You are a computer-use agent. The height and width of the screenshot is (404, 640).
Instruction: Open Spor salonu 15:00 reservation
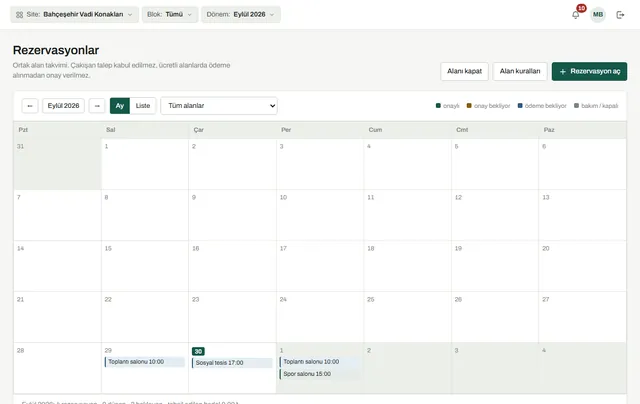pos(320,374)
